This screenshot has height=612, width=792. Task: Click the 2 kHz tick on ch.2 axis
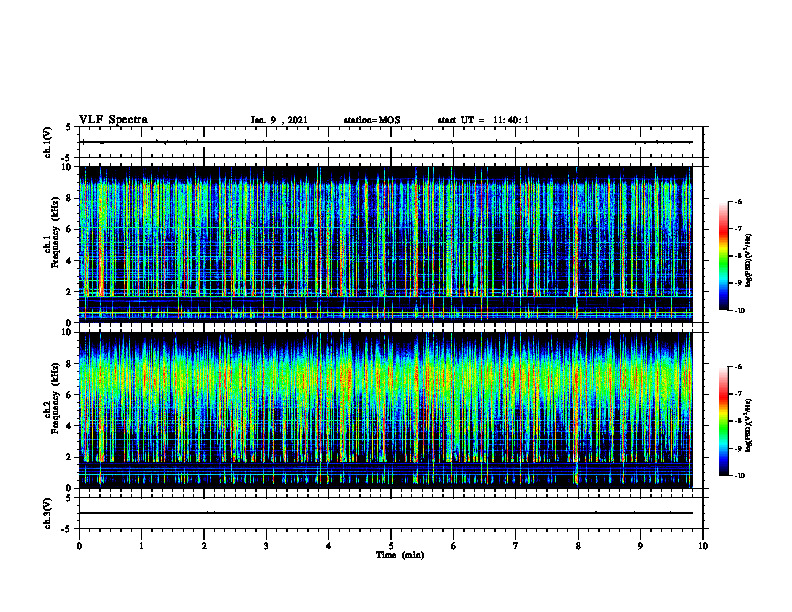(70, 457)
